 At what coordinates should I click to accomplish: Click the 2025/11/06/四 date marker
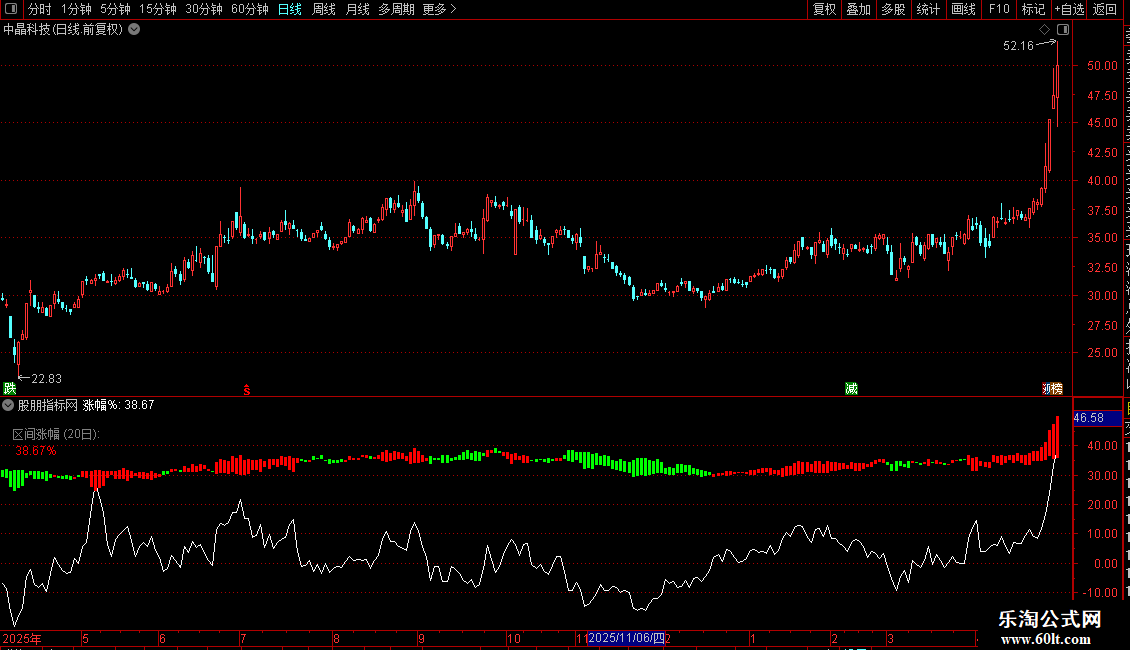(626, 638)
